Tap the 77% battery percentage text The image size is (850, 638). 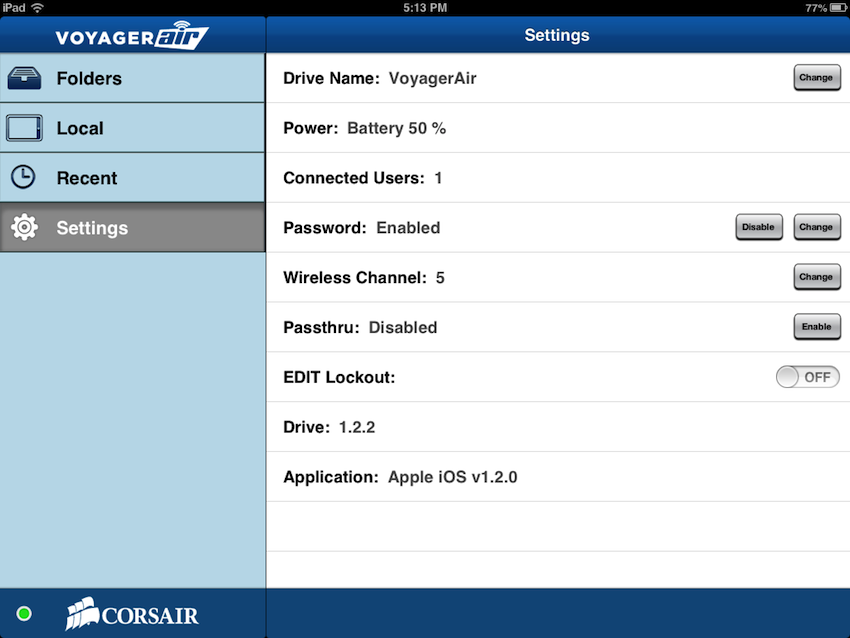(x=816, y=8)
